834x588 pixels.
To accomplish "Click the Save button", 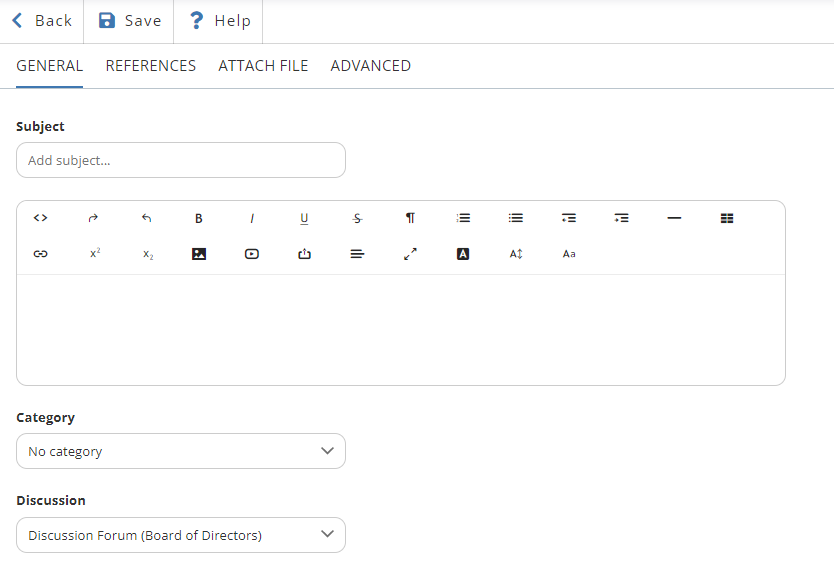I will (x=129, y=21).
